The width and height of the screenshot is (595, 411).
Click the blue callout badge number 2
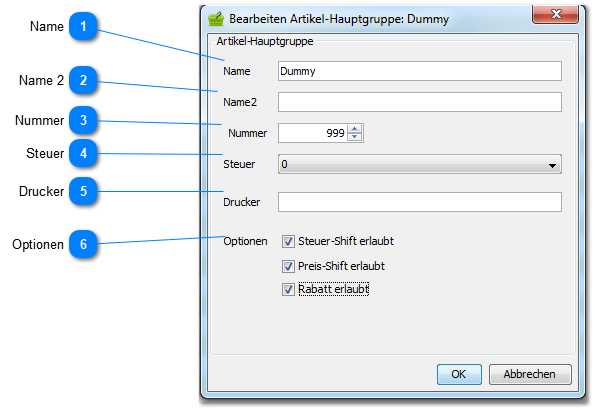coord(83,80)
